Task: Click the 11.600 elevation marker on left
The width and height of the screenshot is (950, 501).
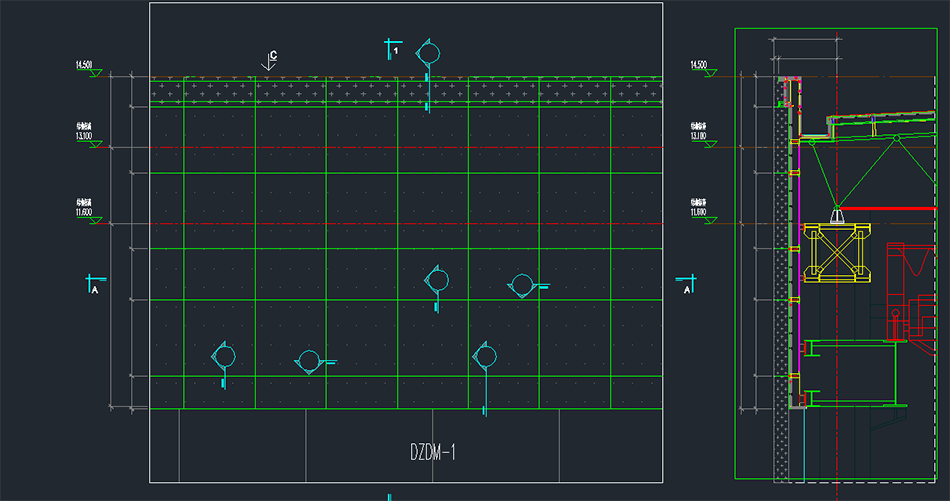Action: [x=84, y=212]
